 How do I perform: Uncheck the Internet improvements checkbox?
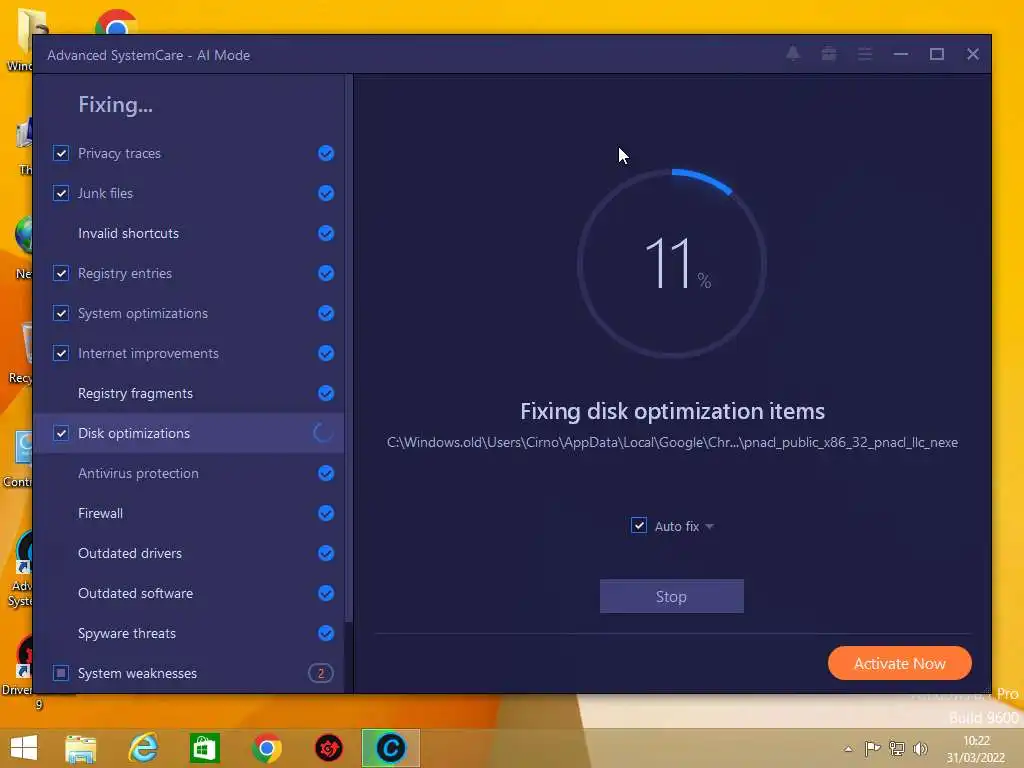pyautogui.click(x=61, y=353)
